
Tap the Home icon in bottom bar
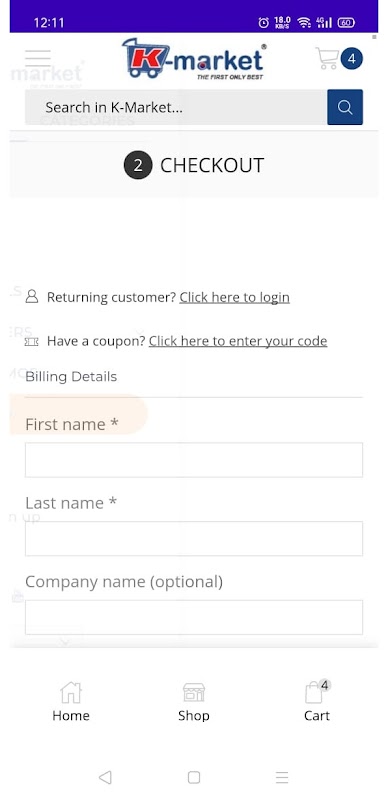70,693
